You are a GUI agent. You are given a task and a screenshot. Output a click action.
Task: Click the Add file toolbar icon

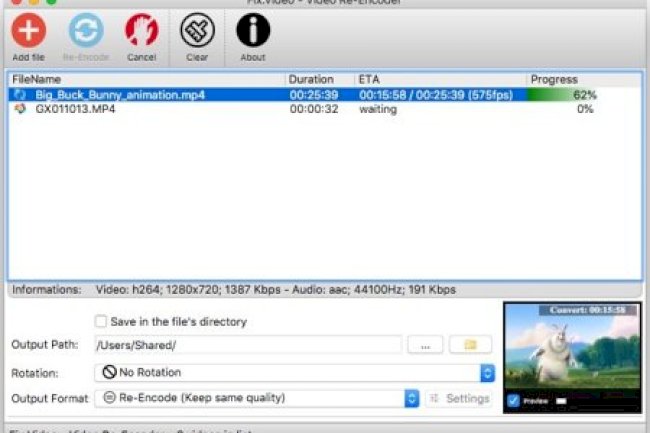tap(28, 30)
